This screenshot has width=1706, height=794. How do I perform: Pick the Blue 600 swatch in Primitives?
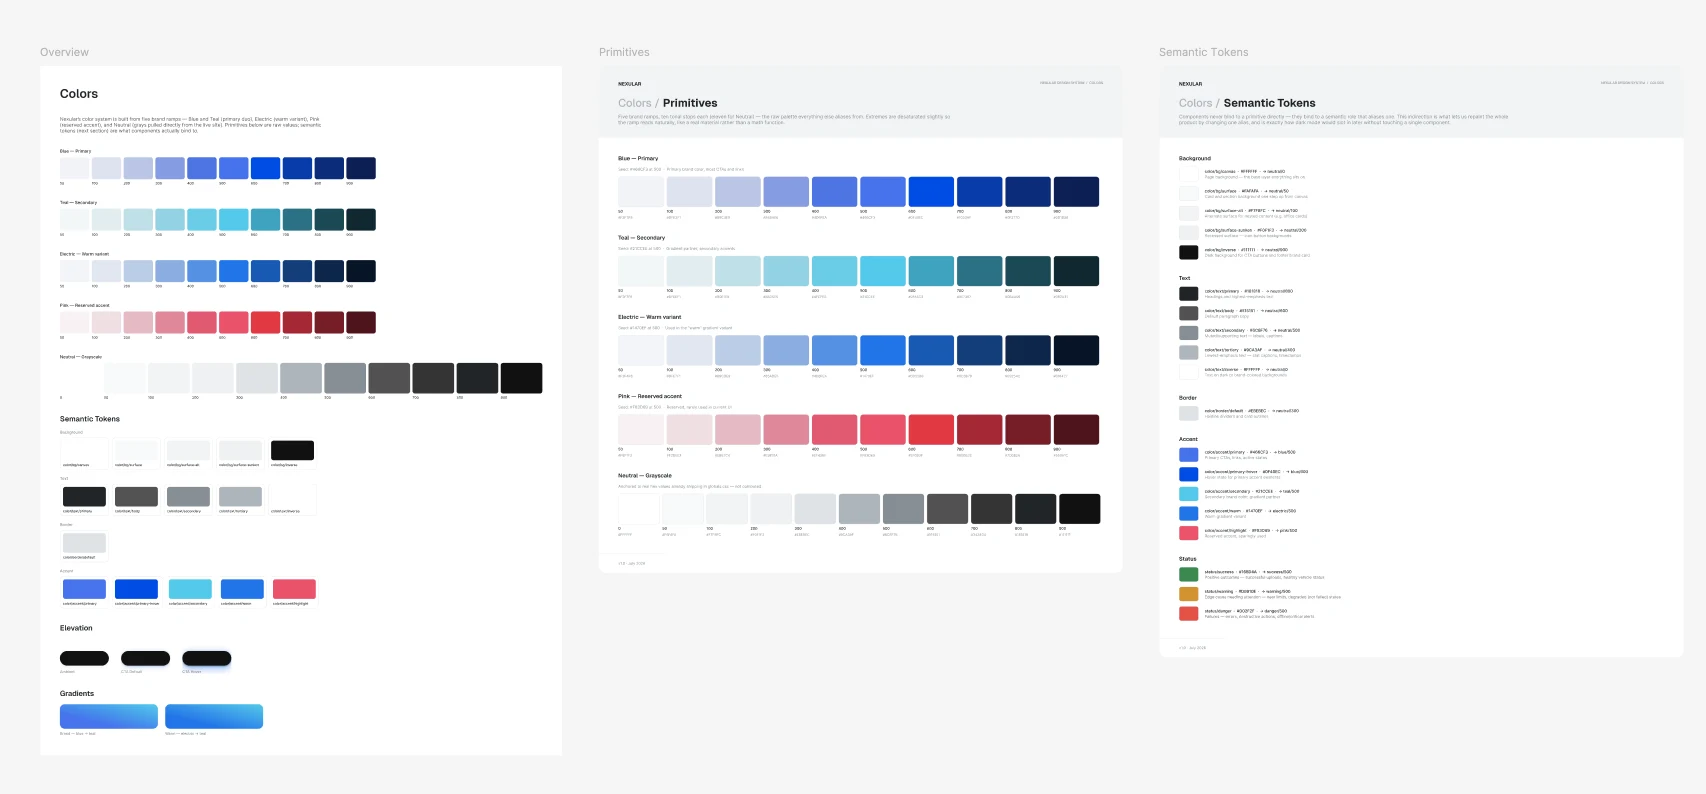929,192
